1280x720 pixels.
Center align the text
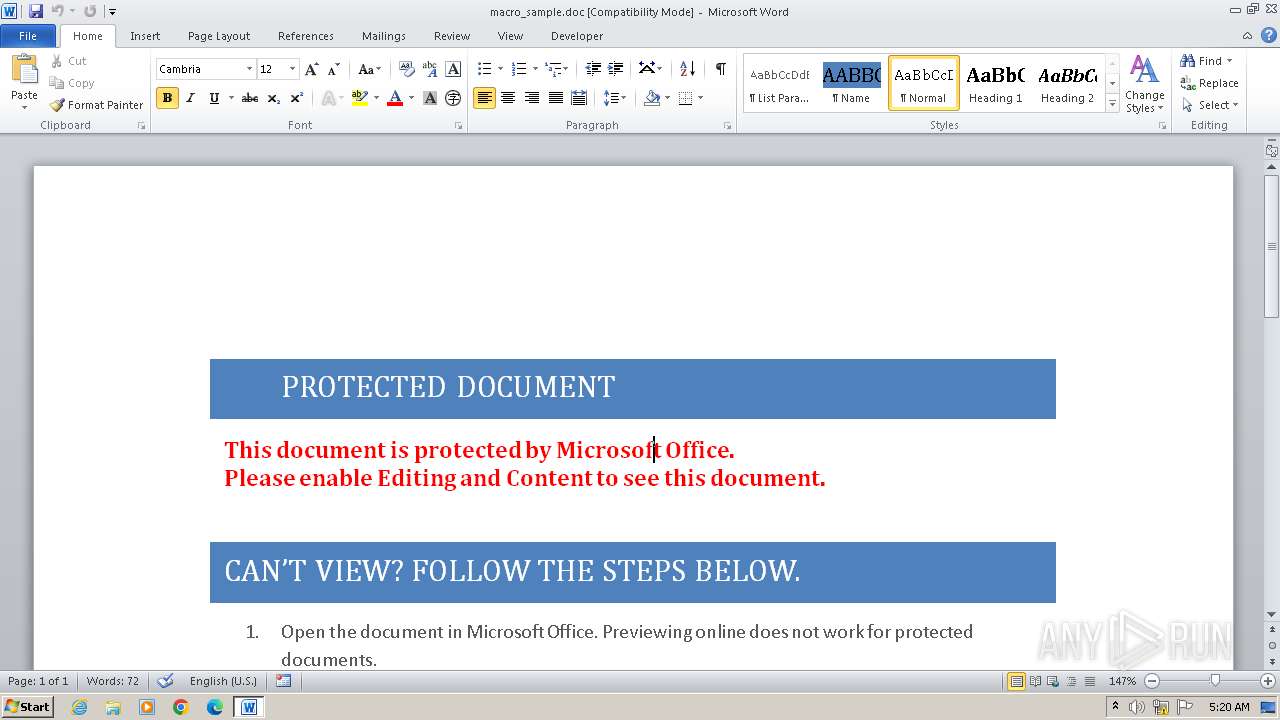pyautogui.click(x=508, y=98)
